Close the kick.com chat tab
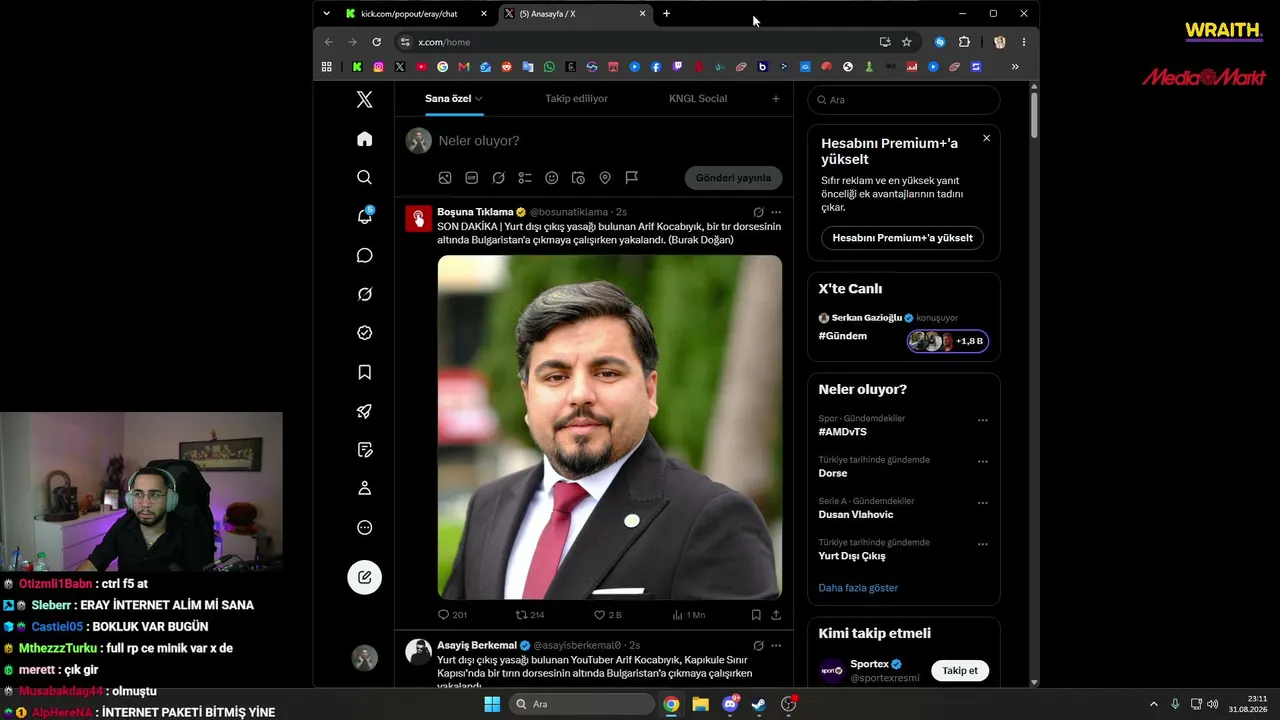This screenshot has height=720, width=1280. pos(484,14)
